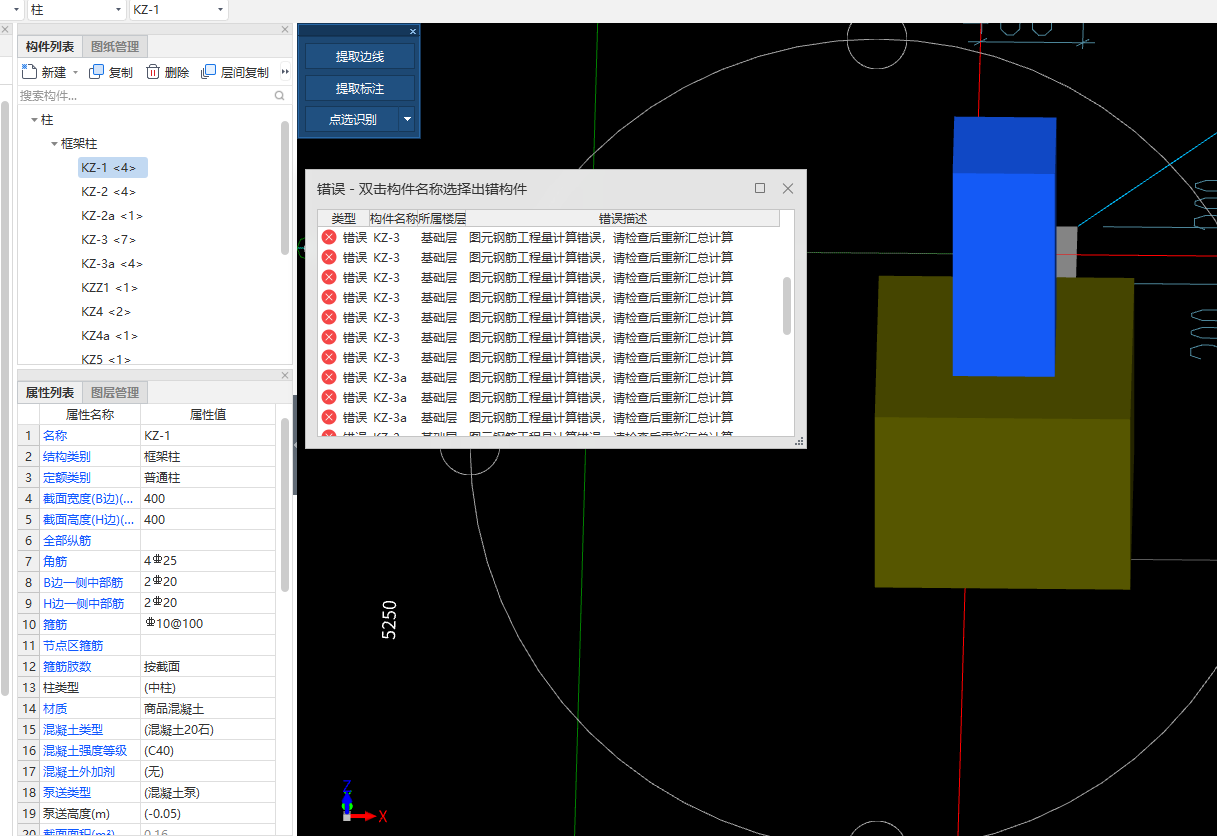Screen dimensions: 1217x836
Task: Collapse the 框架柱 tree node
Action: coord(54,144)
